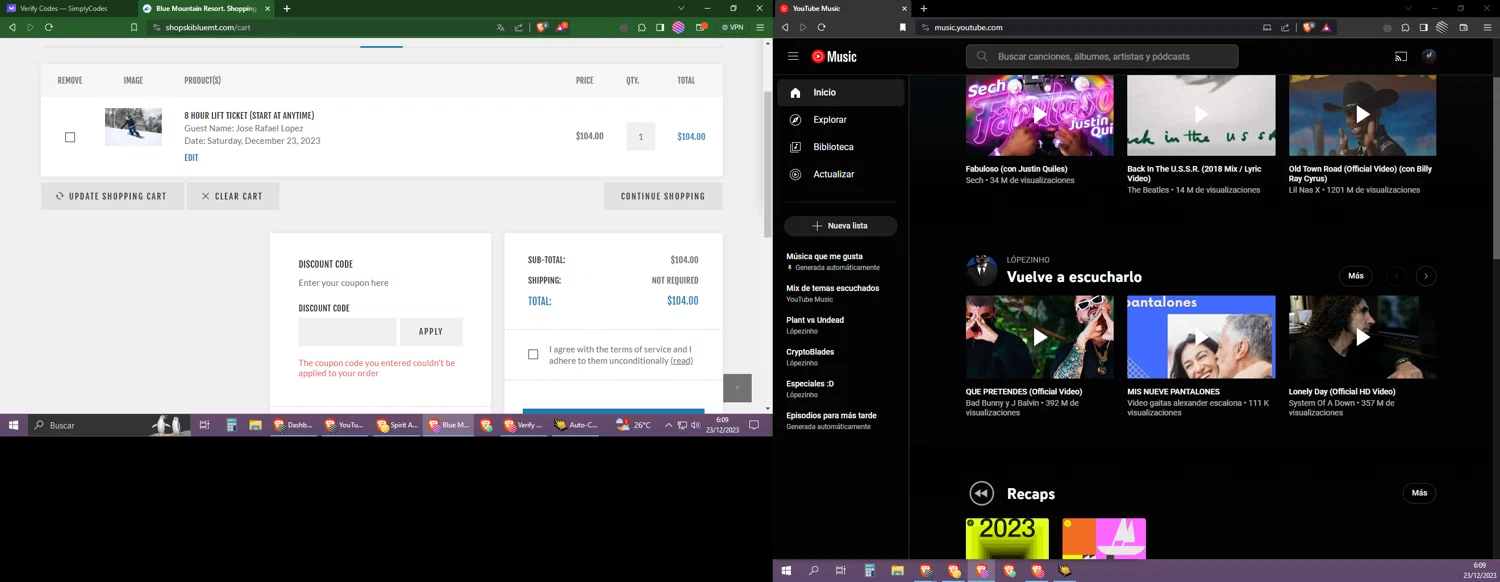Open the YouTube Music hamburger guide menu
This screenshot has width=1500, height=582.
[x=793, y=57]
